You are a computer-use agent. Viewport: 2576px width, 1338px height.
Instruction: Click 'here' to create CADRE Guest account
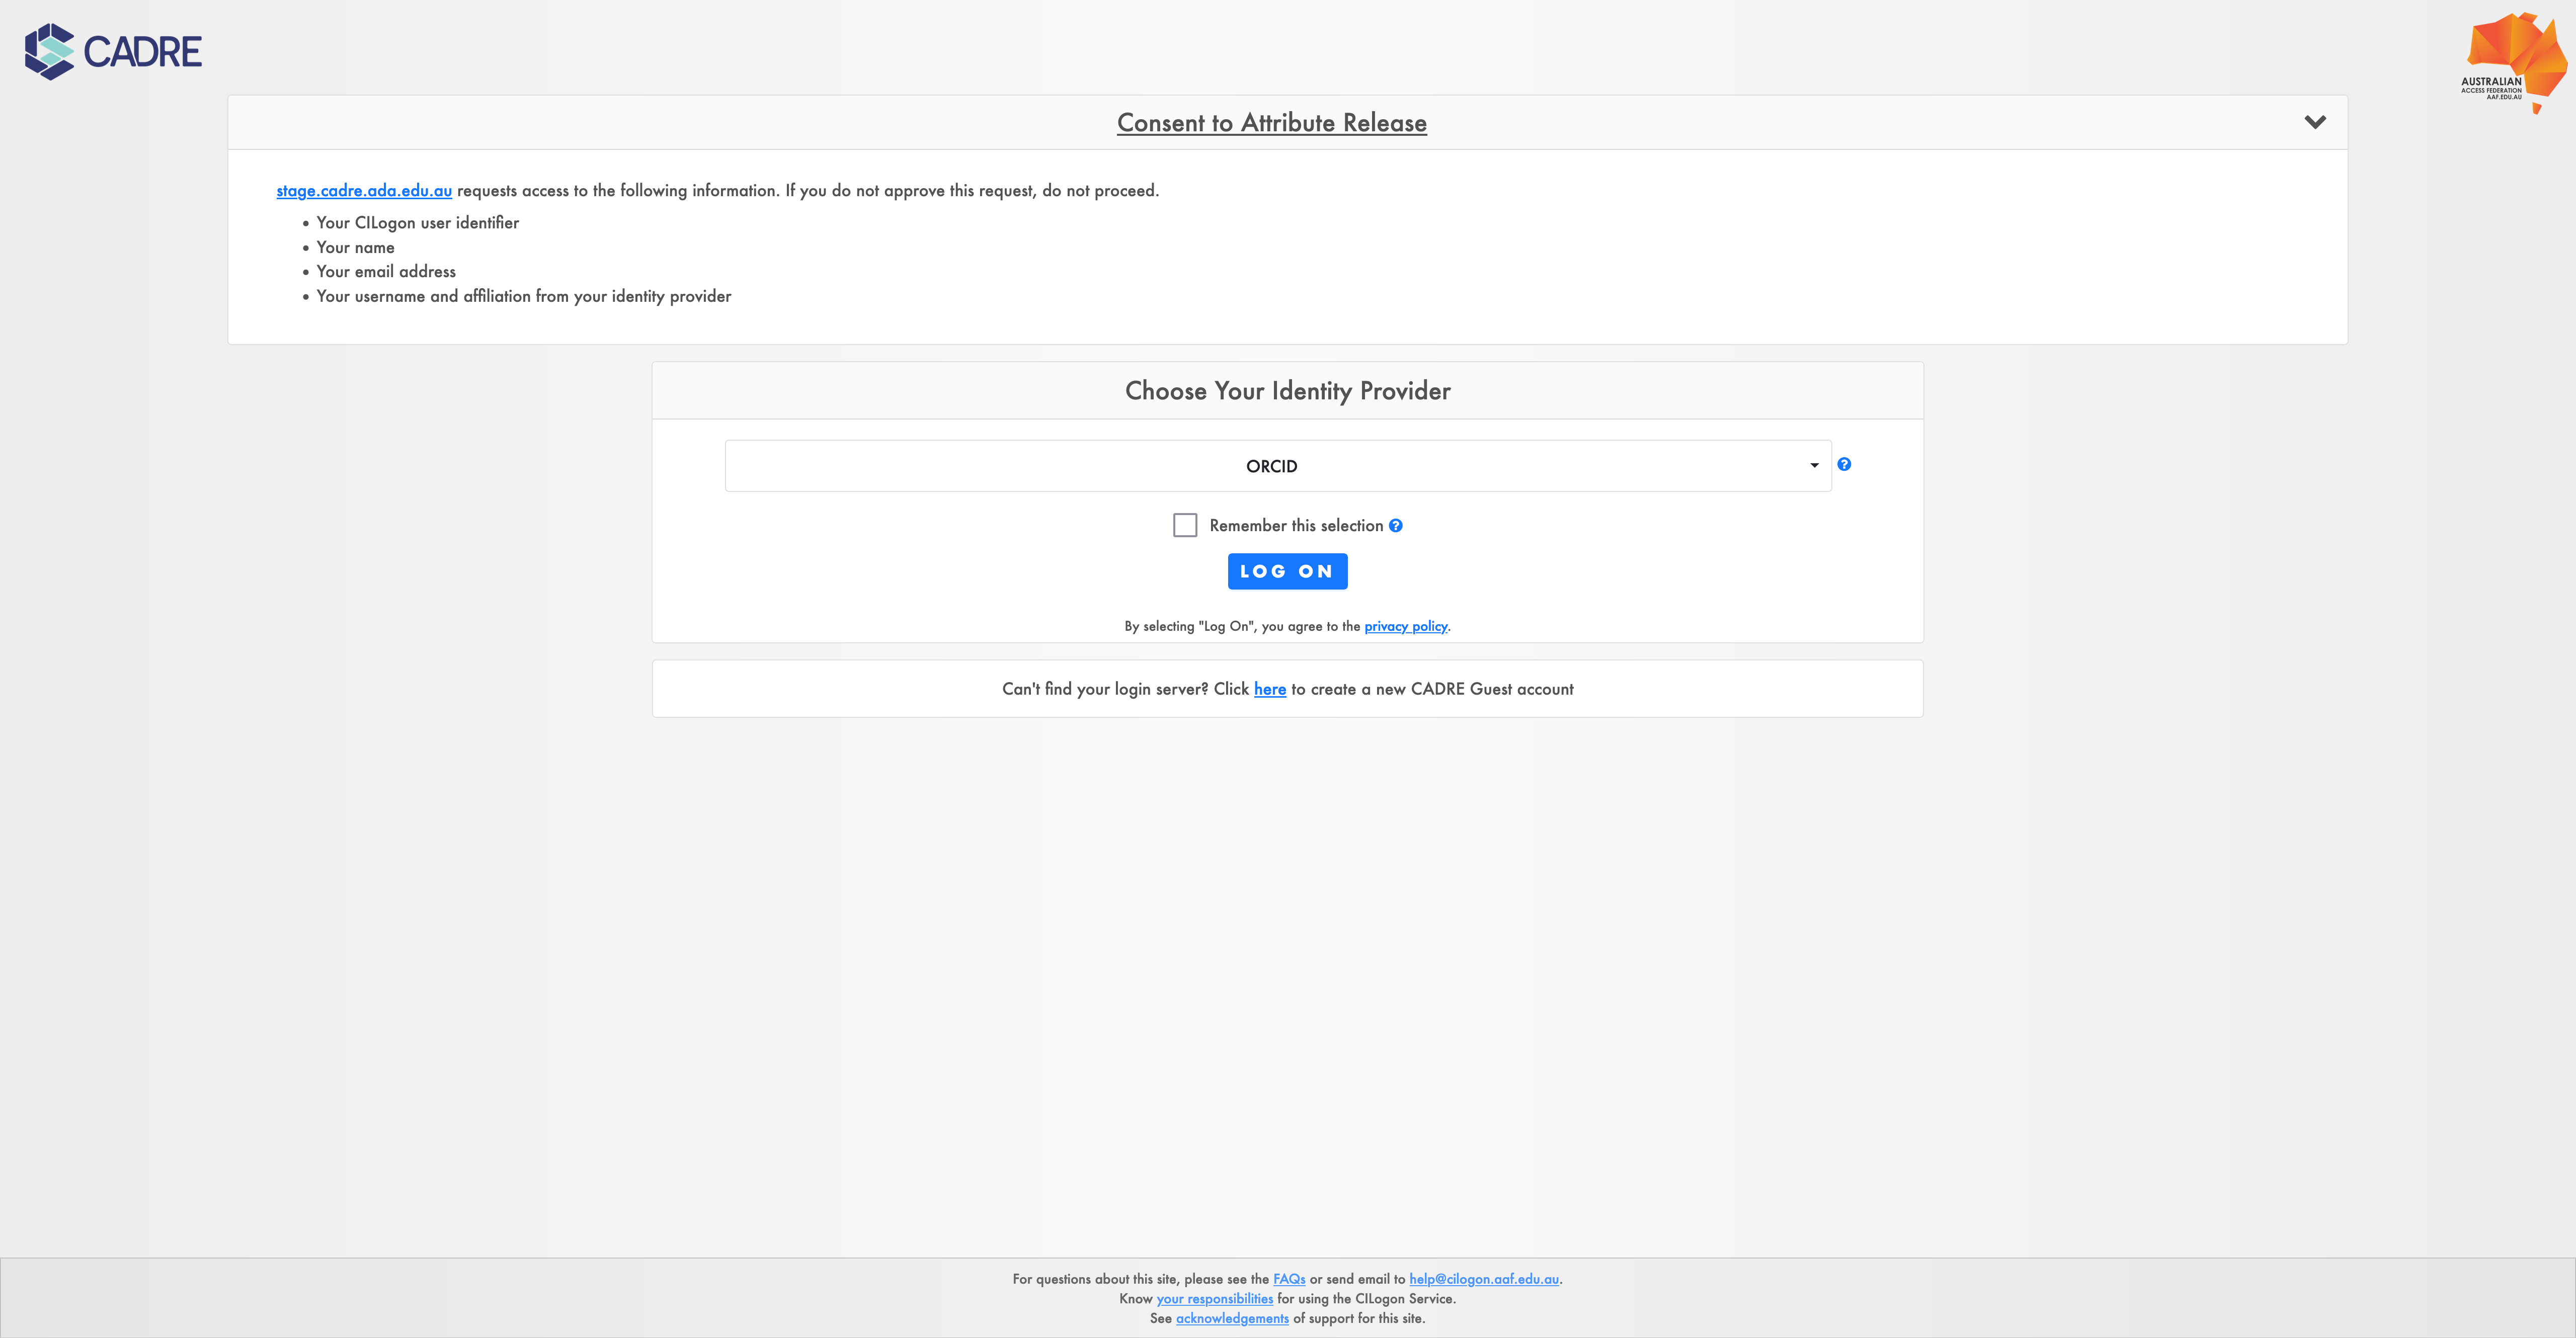(x=1269, y=689)
